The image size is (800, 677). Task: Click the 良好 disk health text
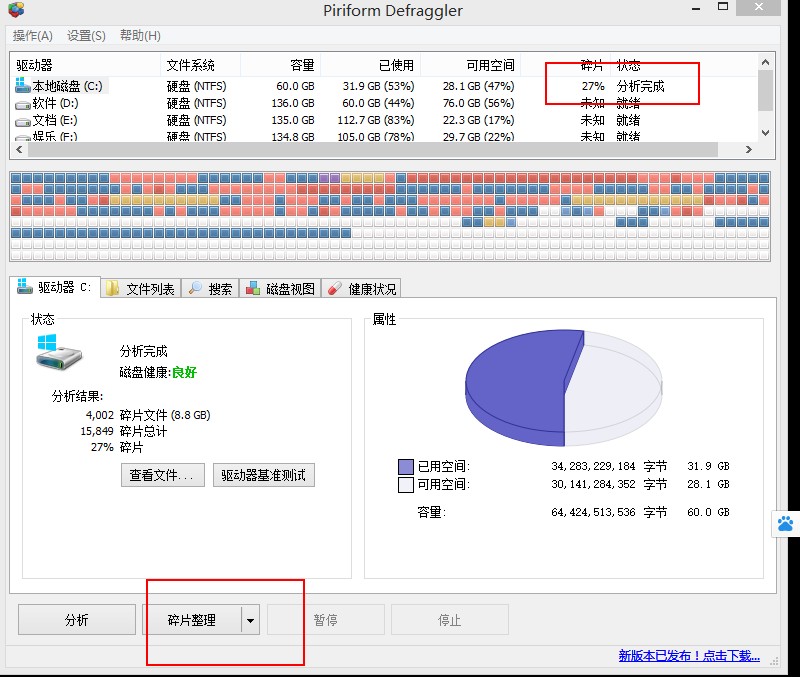[x=184, y=372]
